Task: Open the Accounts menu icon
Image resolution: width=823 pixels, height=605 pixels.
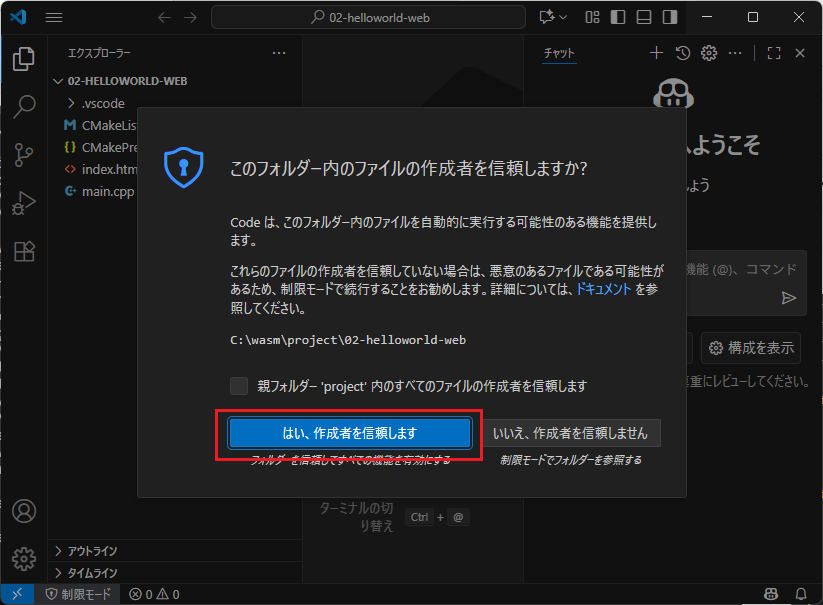Action: click(x=24, y=511)
